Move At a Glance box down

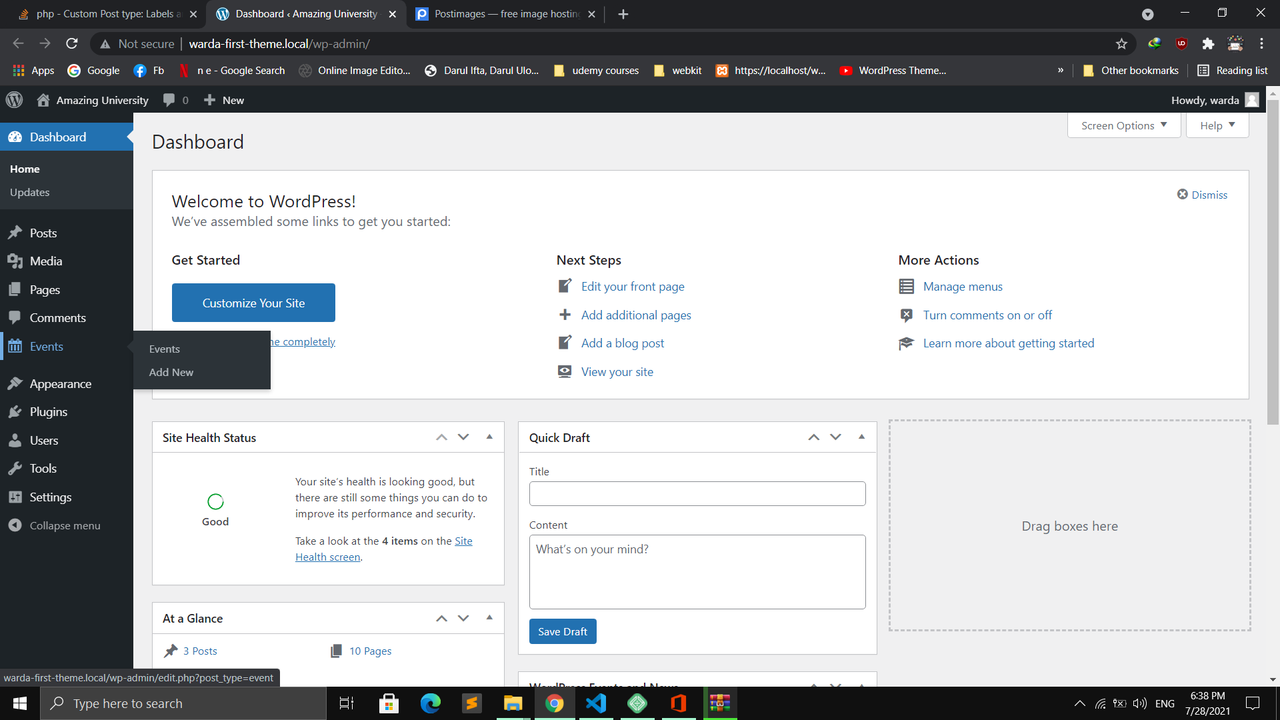pyautogui.click(x=463, y=618)
